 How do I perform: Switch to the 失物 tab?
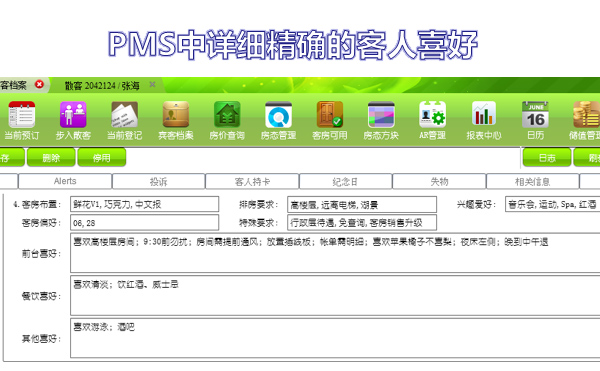[439, 181]
